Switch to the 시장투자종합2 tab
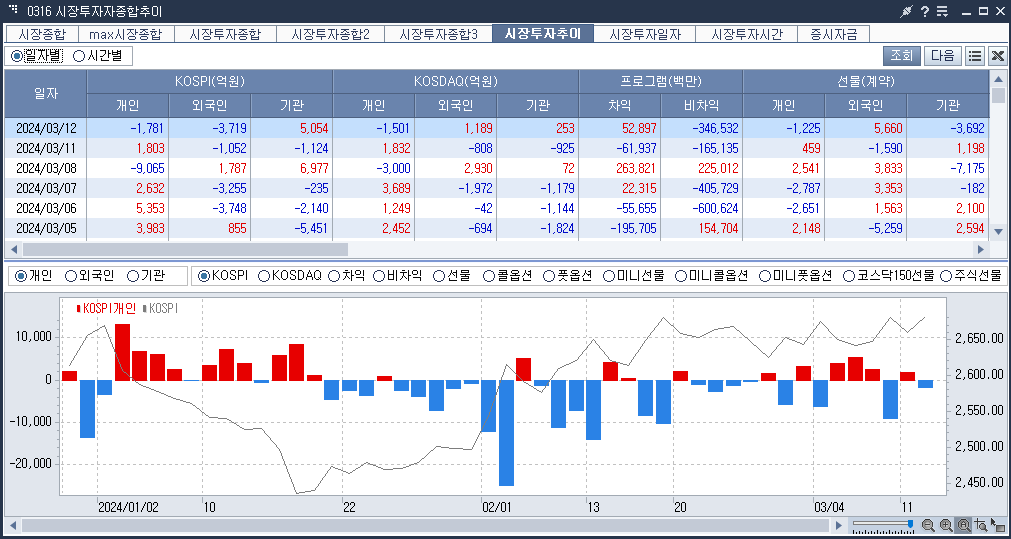 331,34
